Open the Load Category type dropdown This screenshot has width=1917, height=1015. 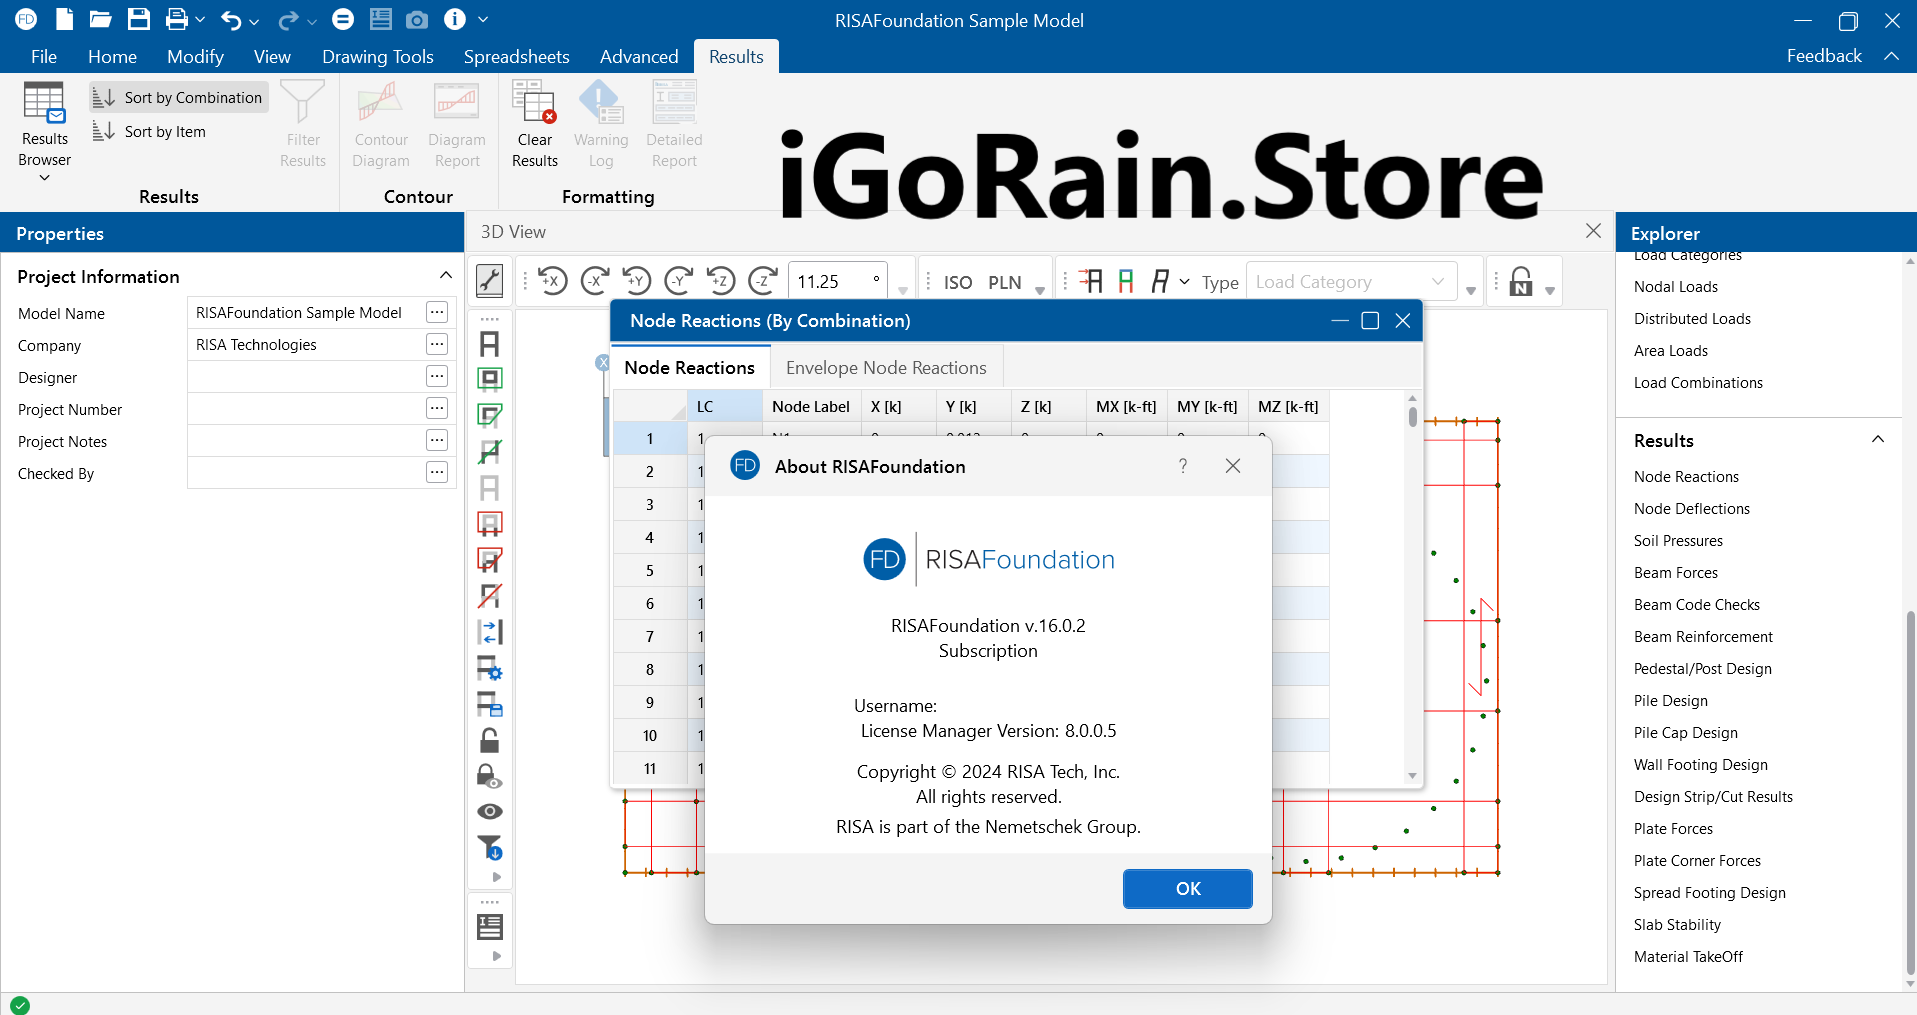tap(1348, 281)
